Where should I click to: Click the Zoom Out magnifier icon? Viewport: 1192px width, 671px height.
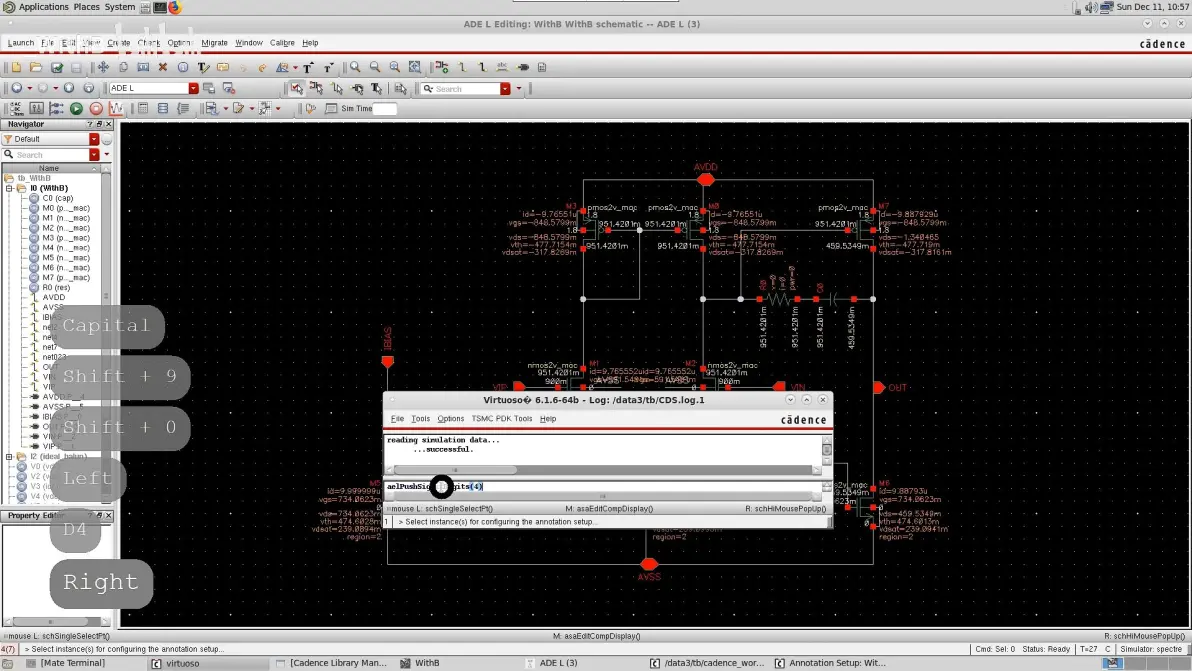click(375, 68)
